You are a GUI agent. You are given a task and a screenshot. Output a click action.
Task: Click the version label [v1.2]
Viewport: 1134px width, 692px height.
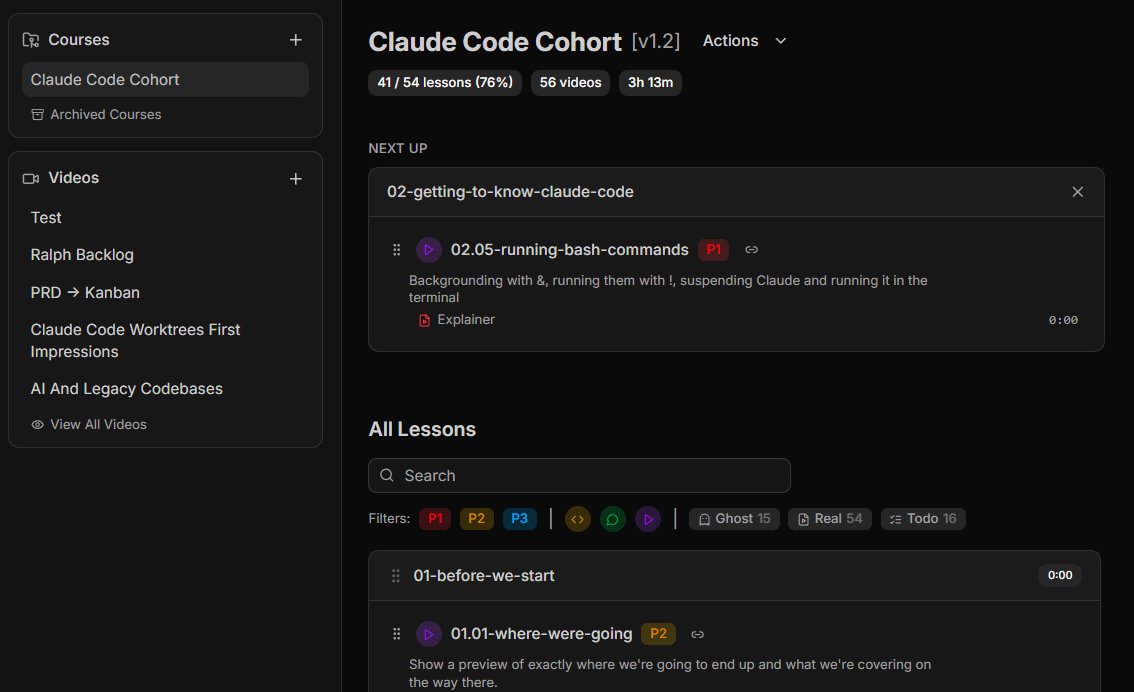click(x=655, y=41)
